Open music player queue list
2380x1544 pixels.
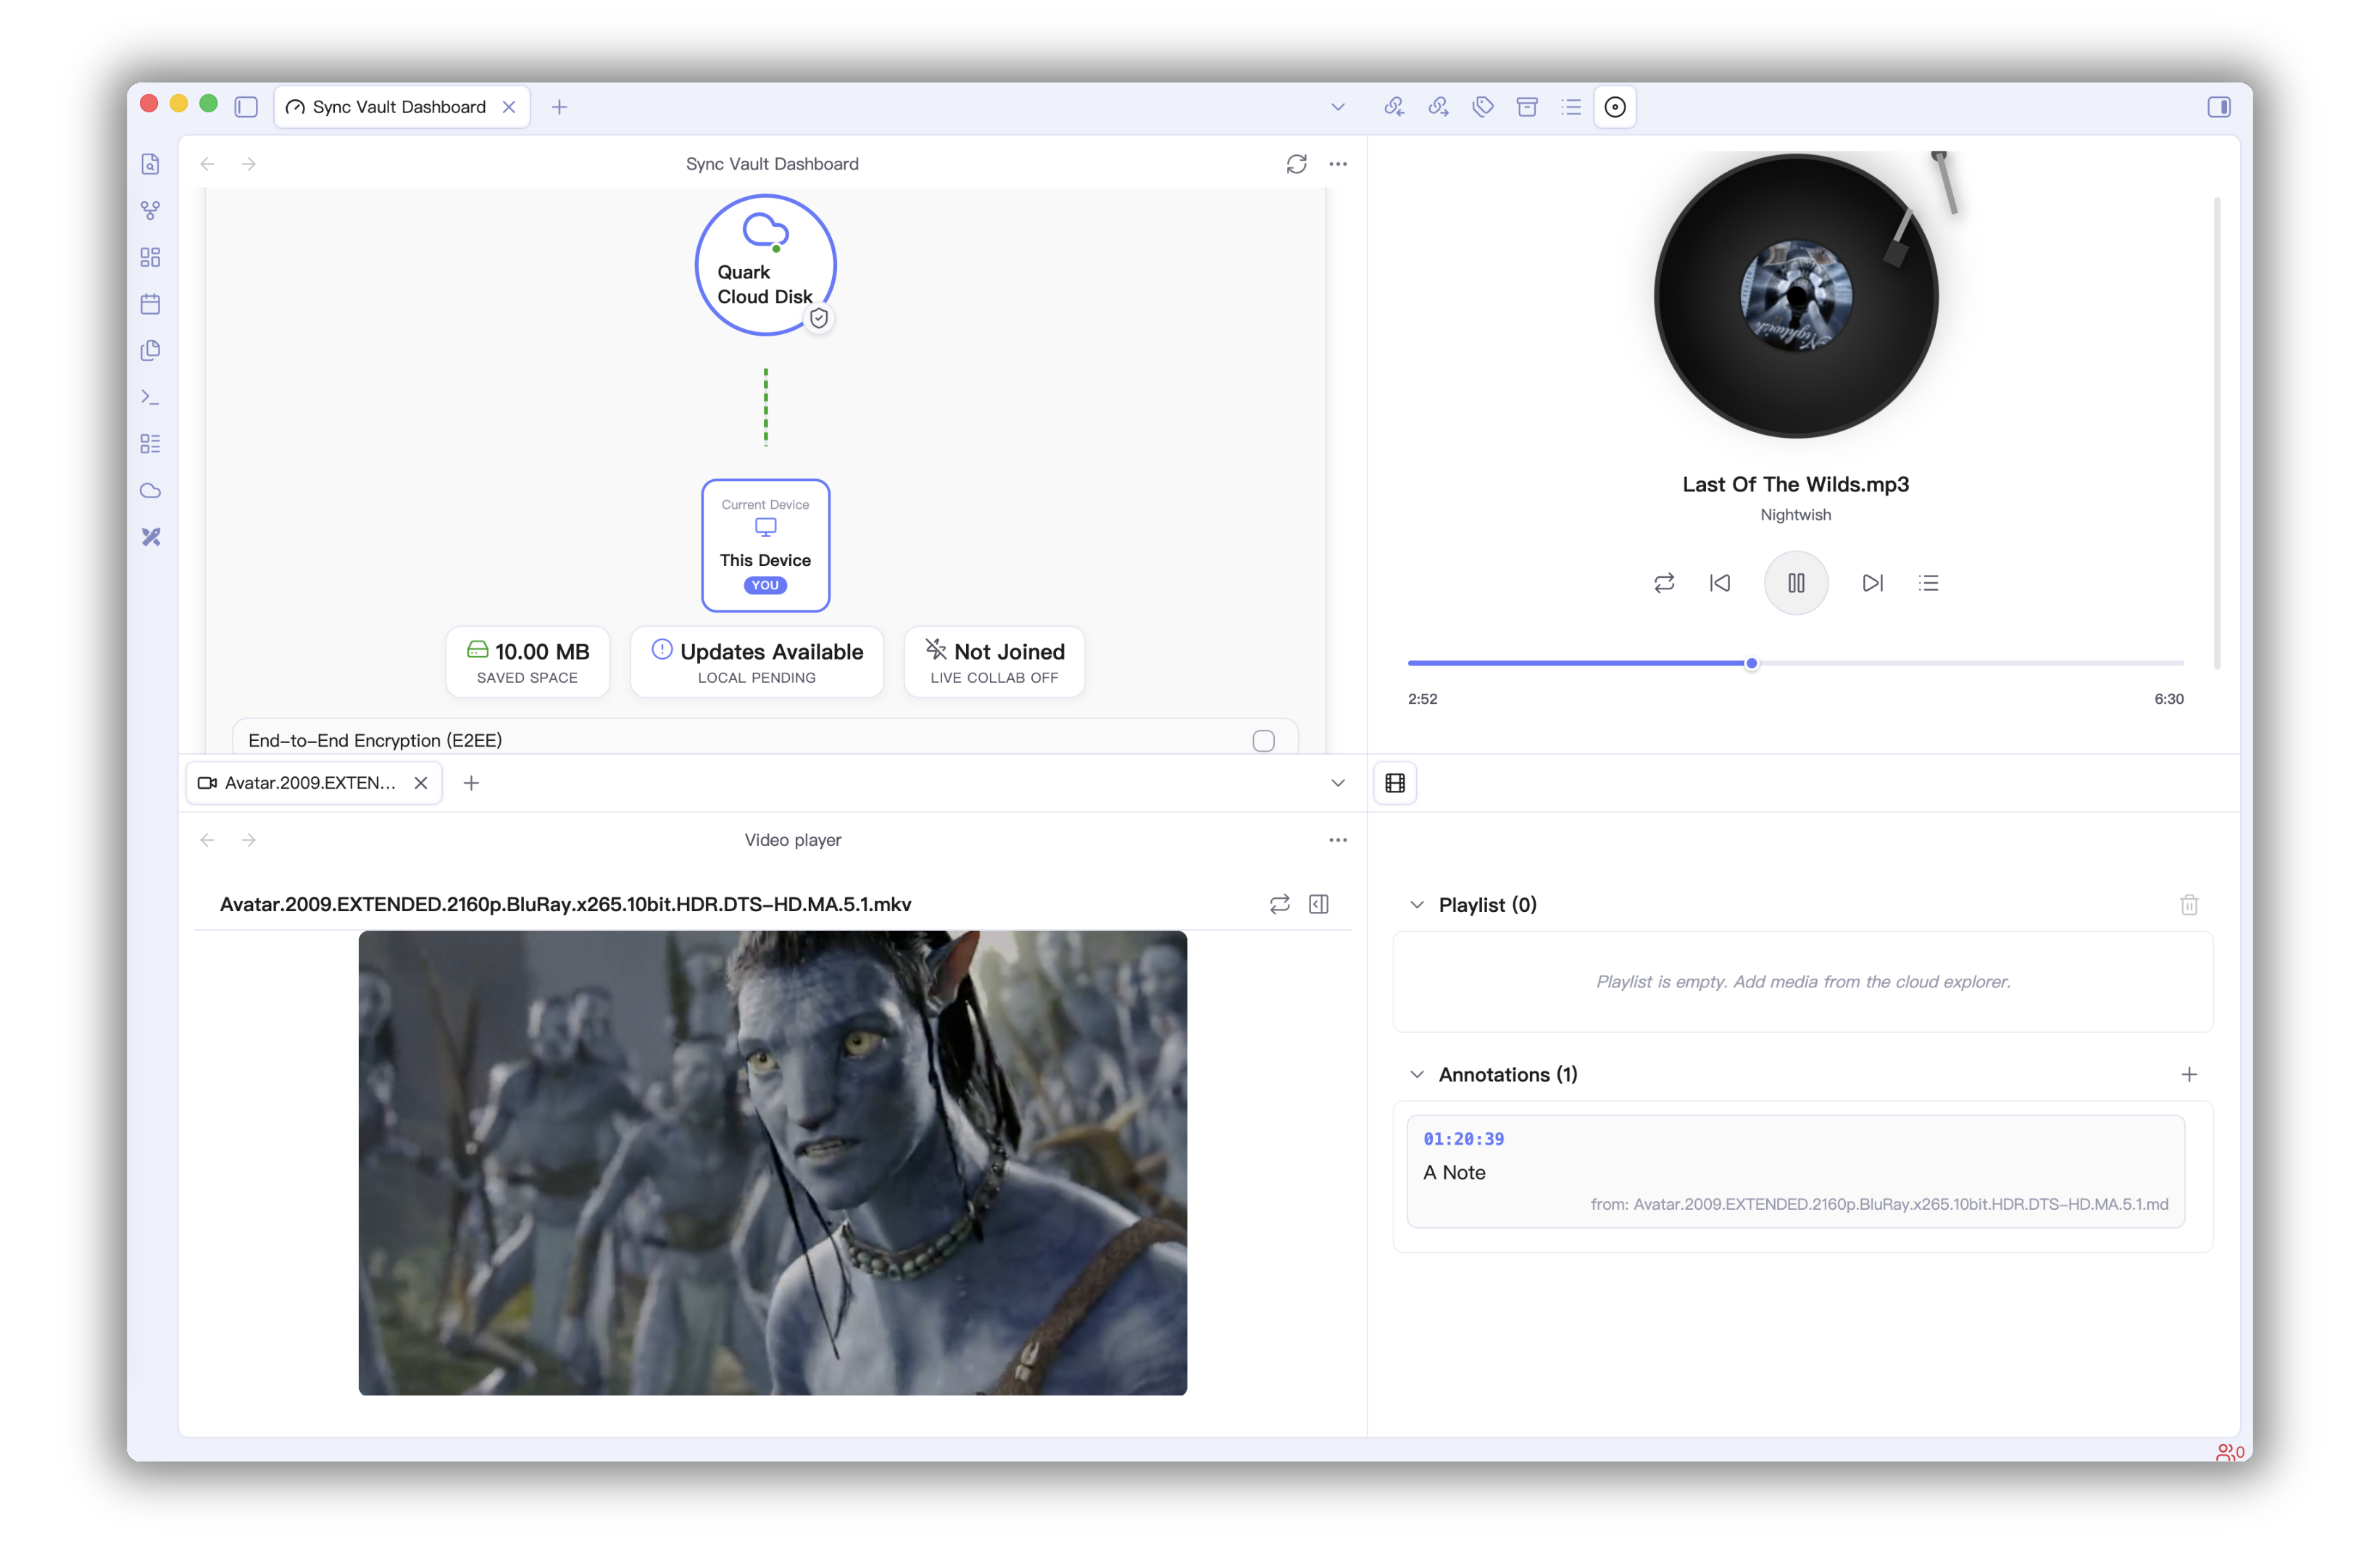click(1929, 583)
